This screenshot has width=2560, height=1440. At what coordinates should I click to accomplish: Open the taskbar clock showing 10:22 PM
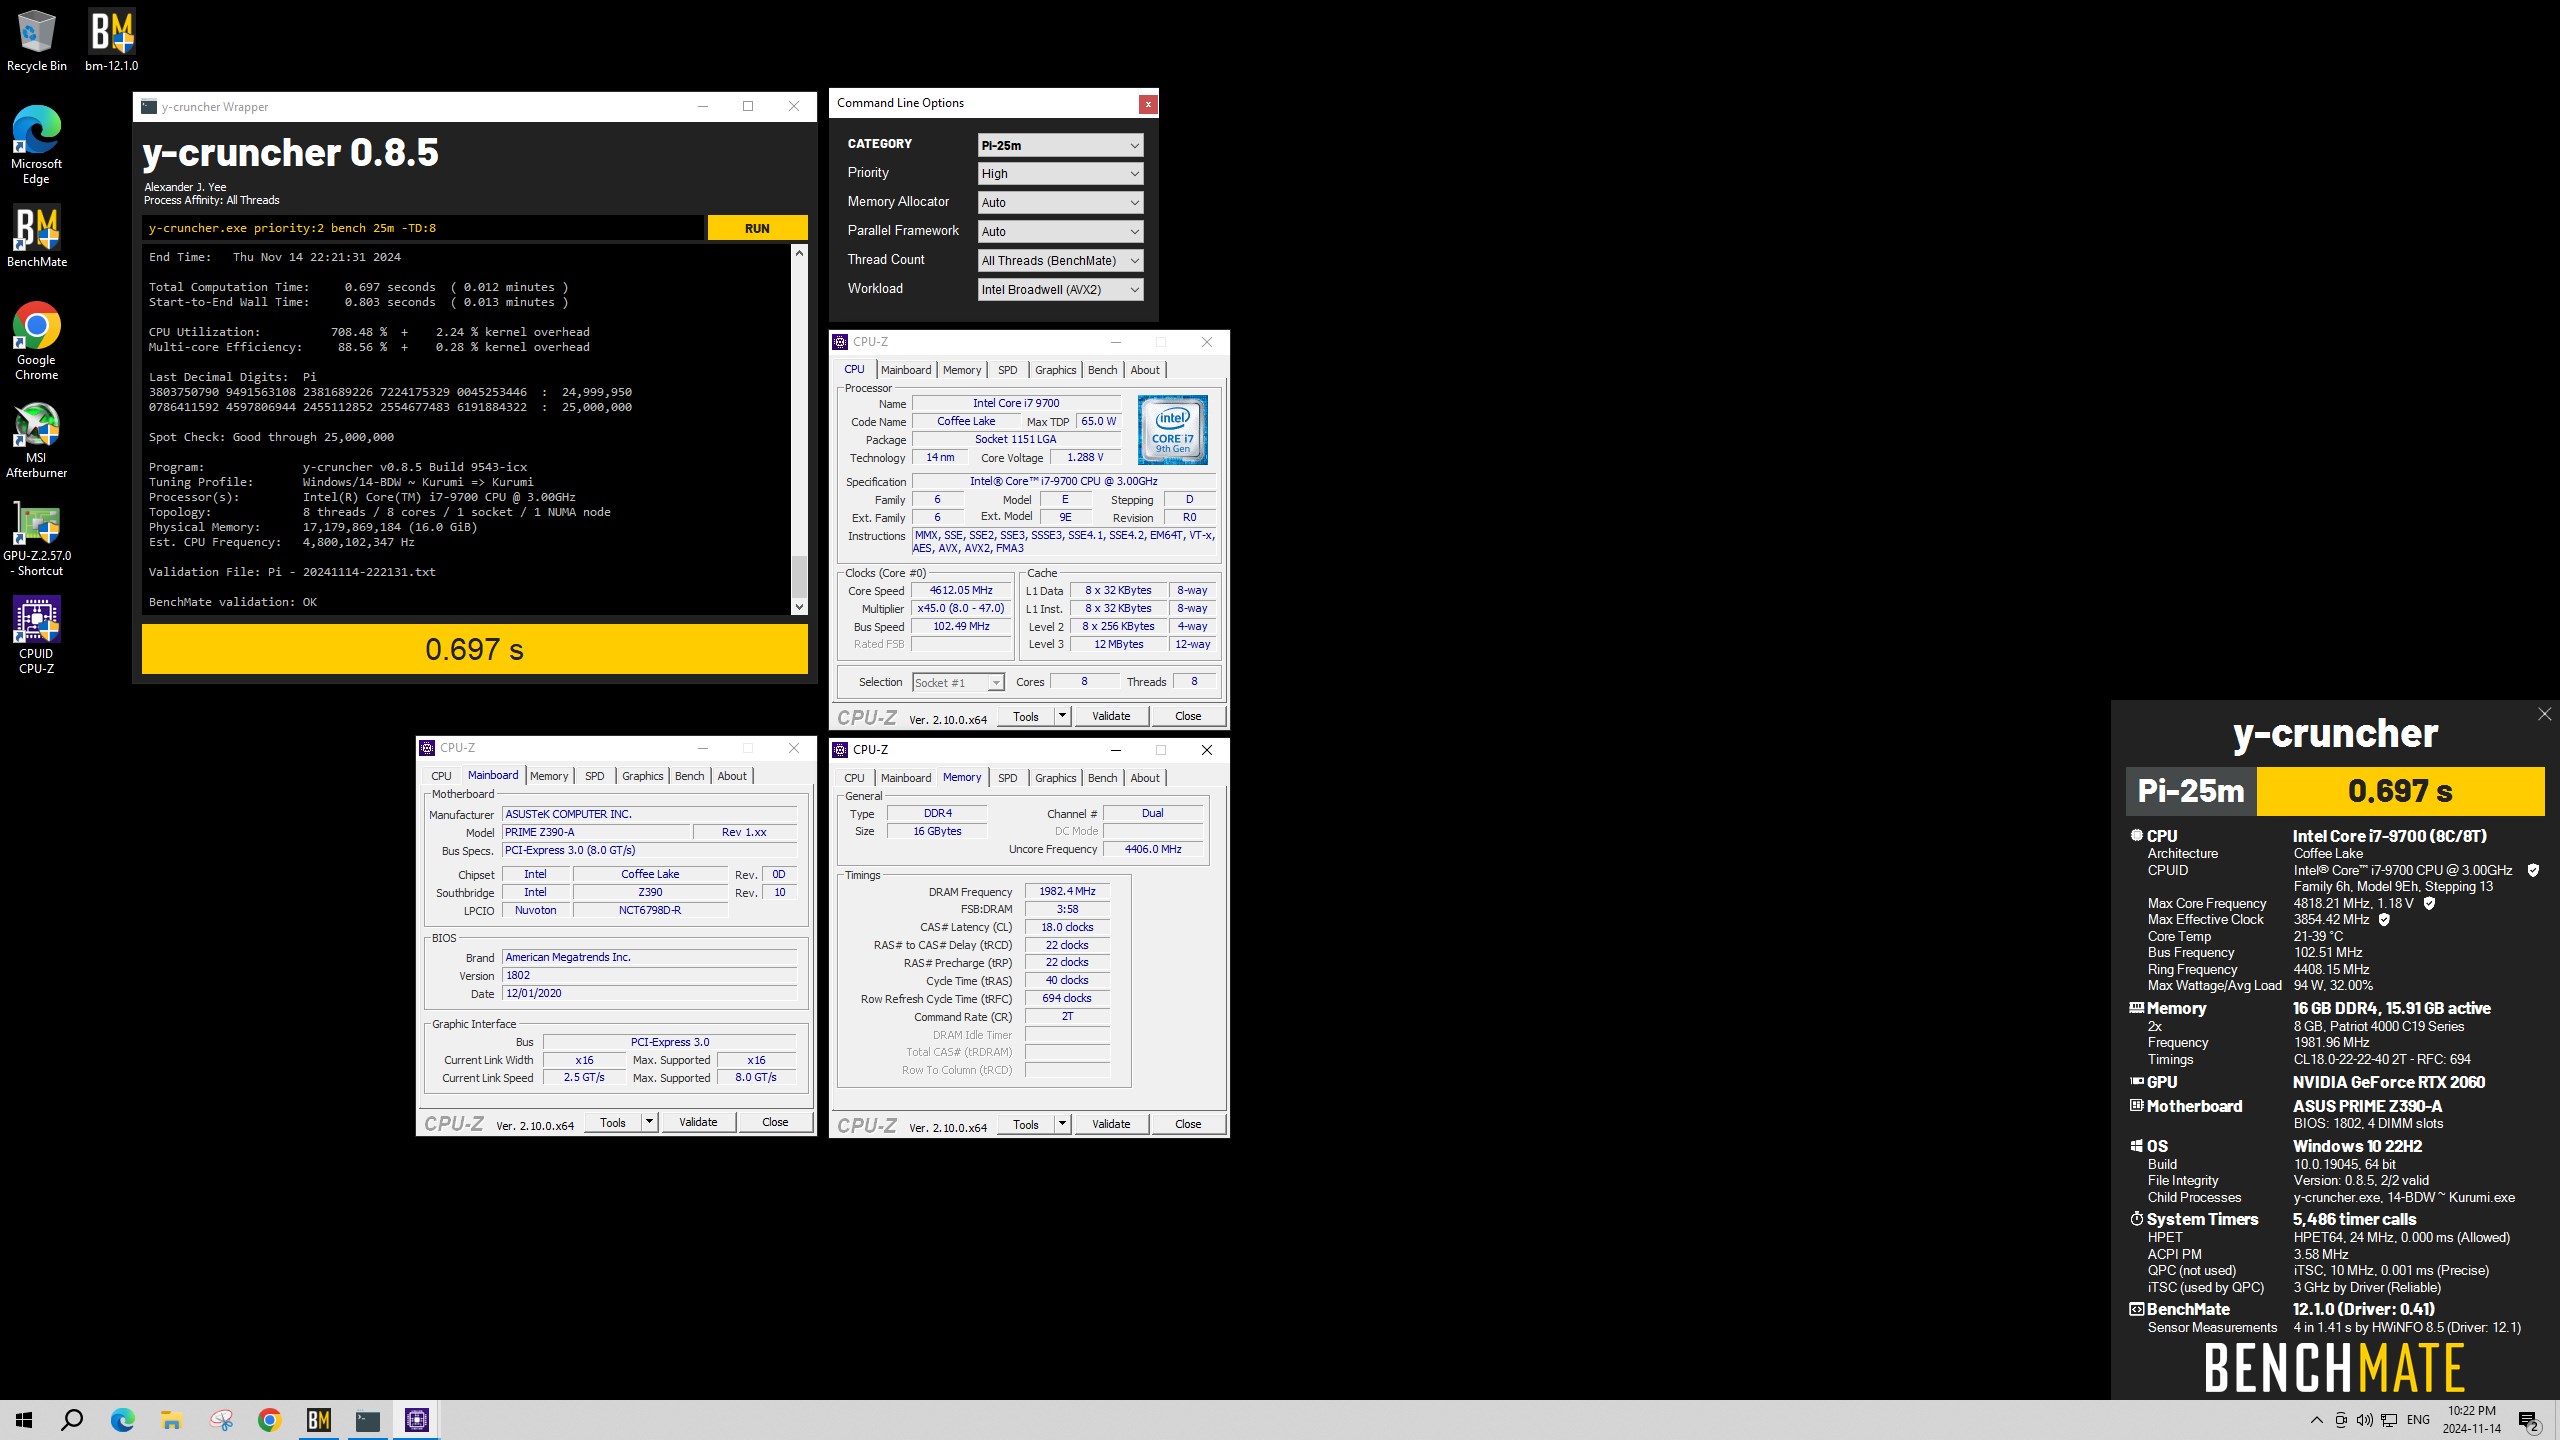(2472, 1420)
